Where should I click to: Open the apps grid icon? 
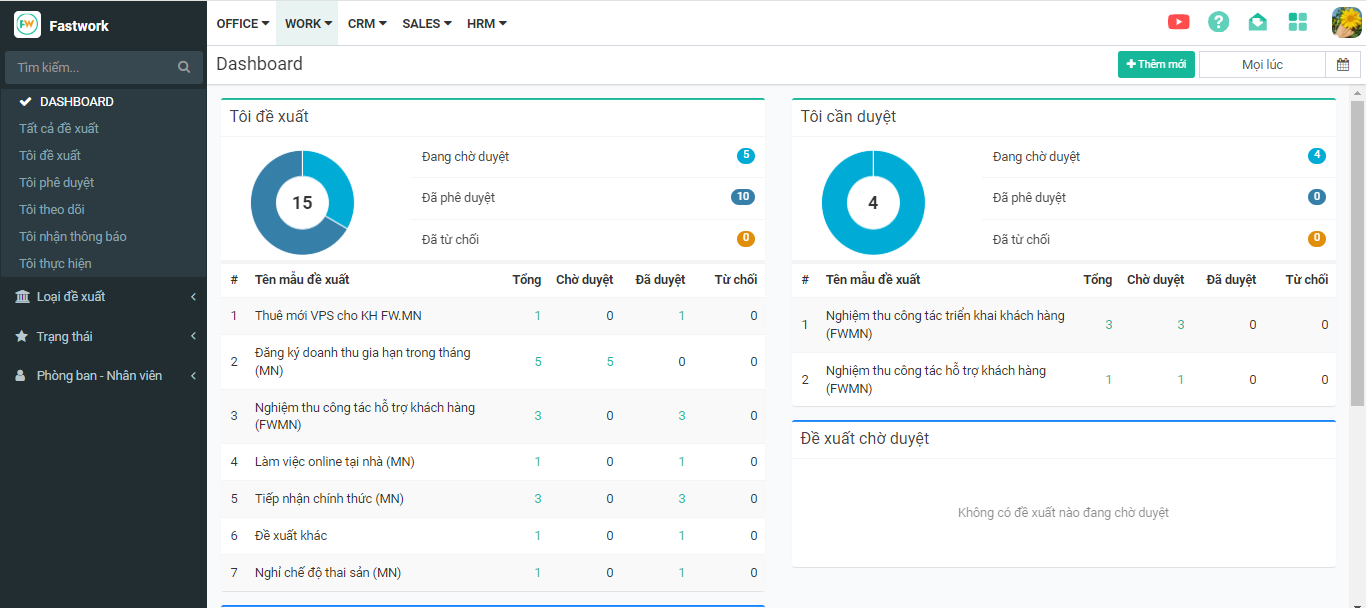(x=1298, y=22)
